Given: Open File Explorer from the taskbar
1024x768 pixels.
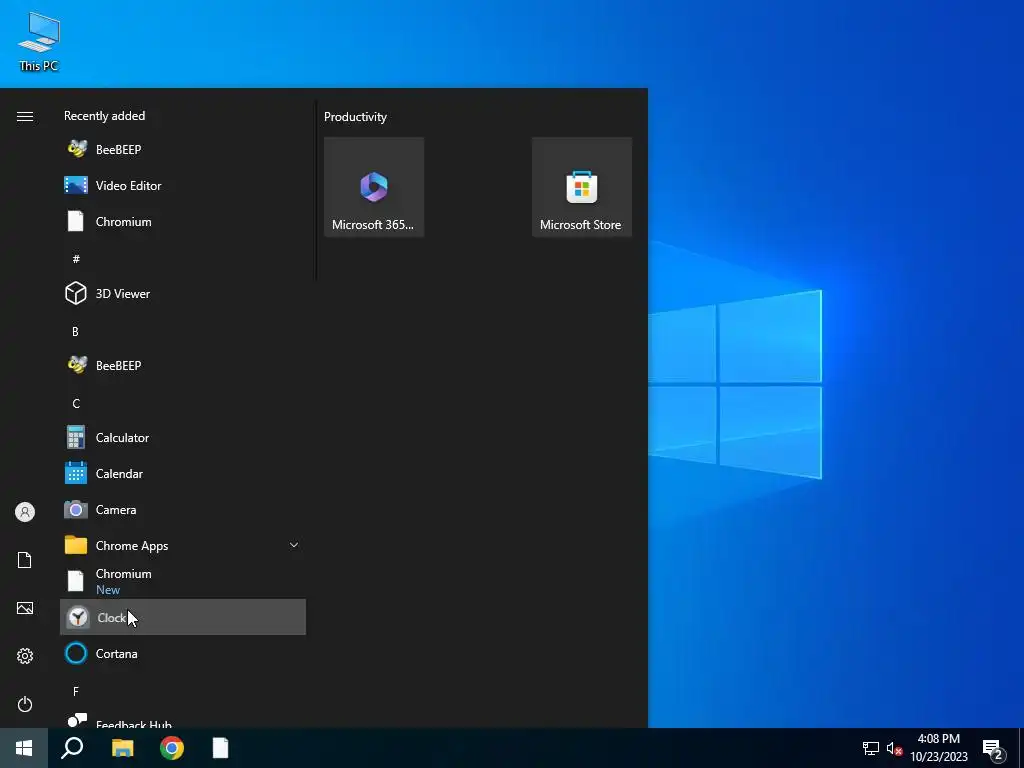Looking at the screenshot, I should tap(122, 748).
